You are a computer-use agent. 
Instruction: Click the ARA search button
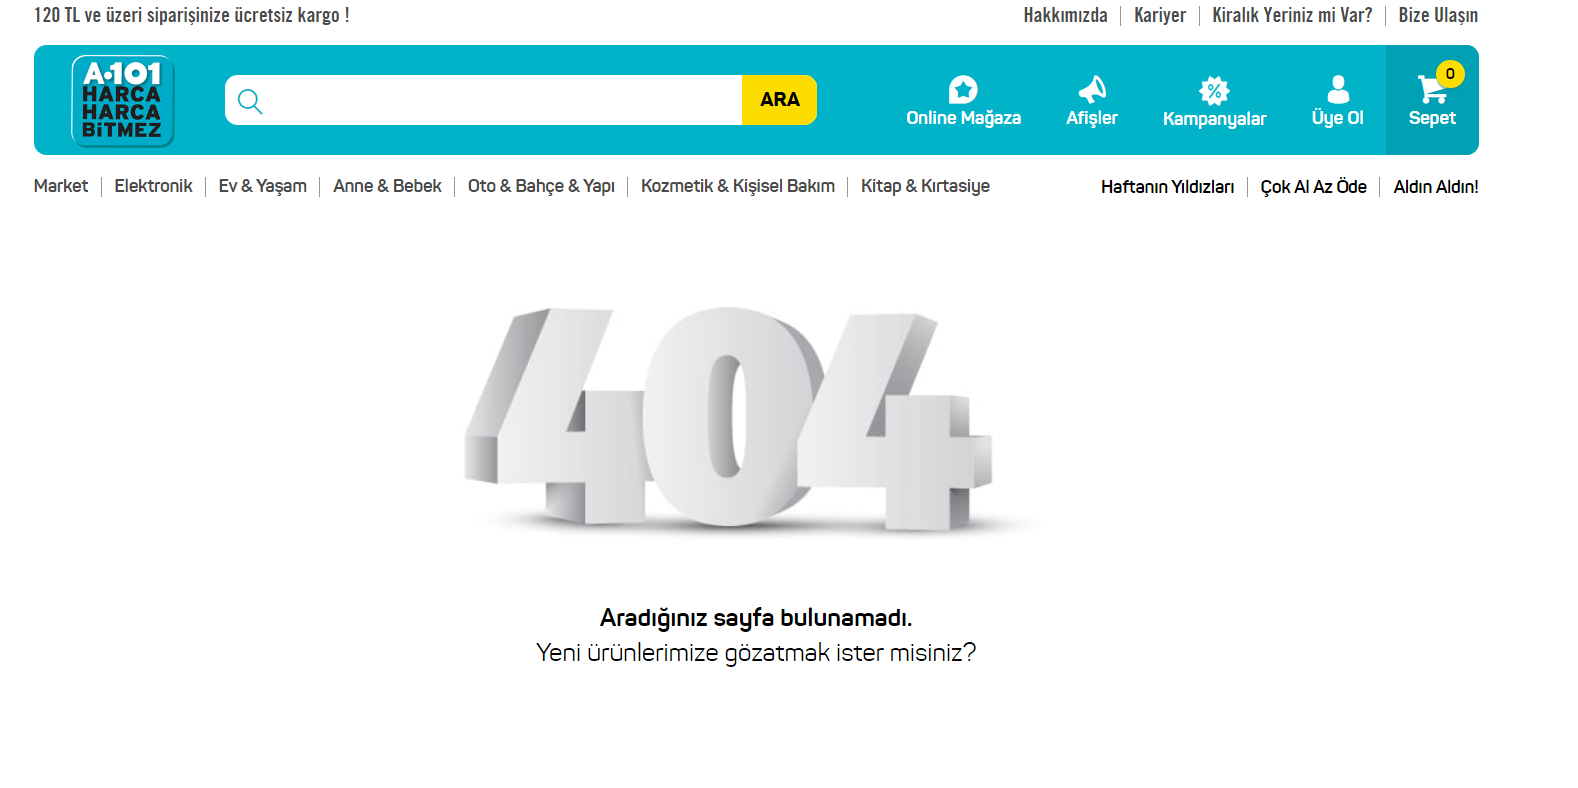coord(779,100)
